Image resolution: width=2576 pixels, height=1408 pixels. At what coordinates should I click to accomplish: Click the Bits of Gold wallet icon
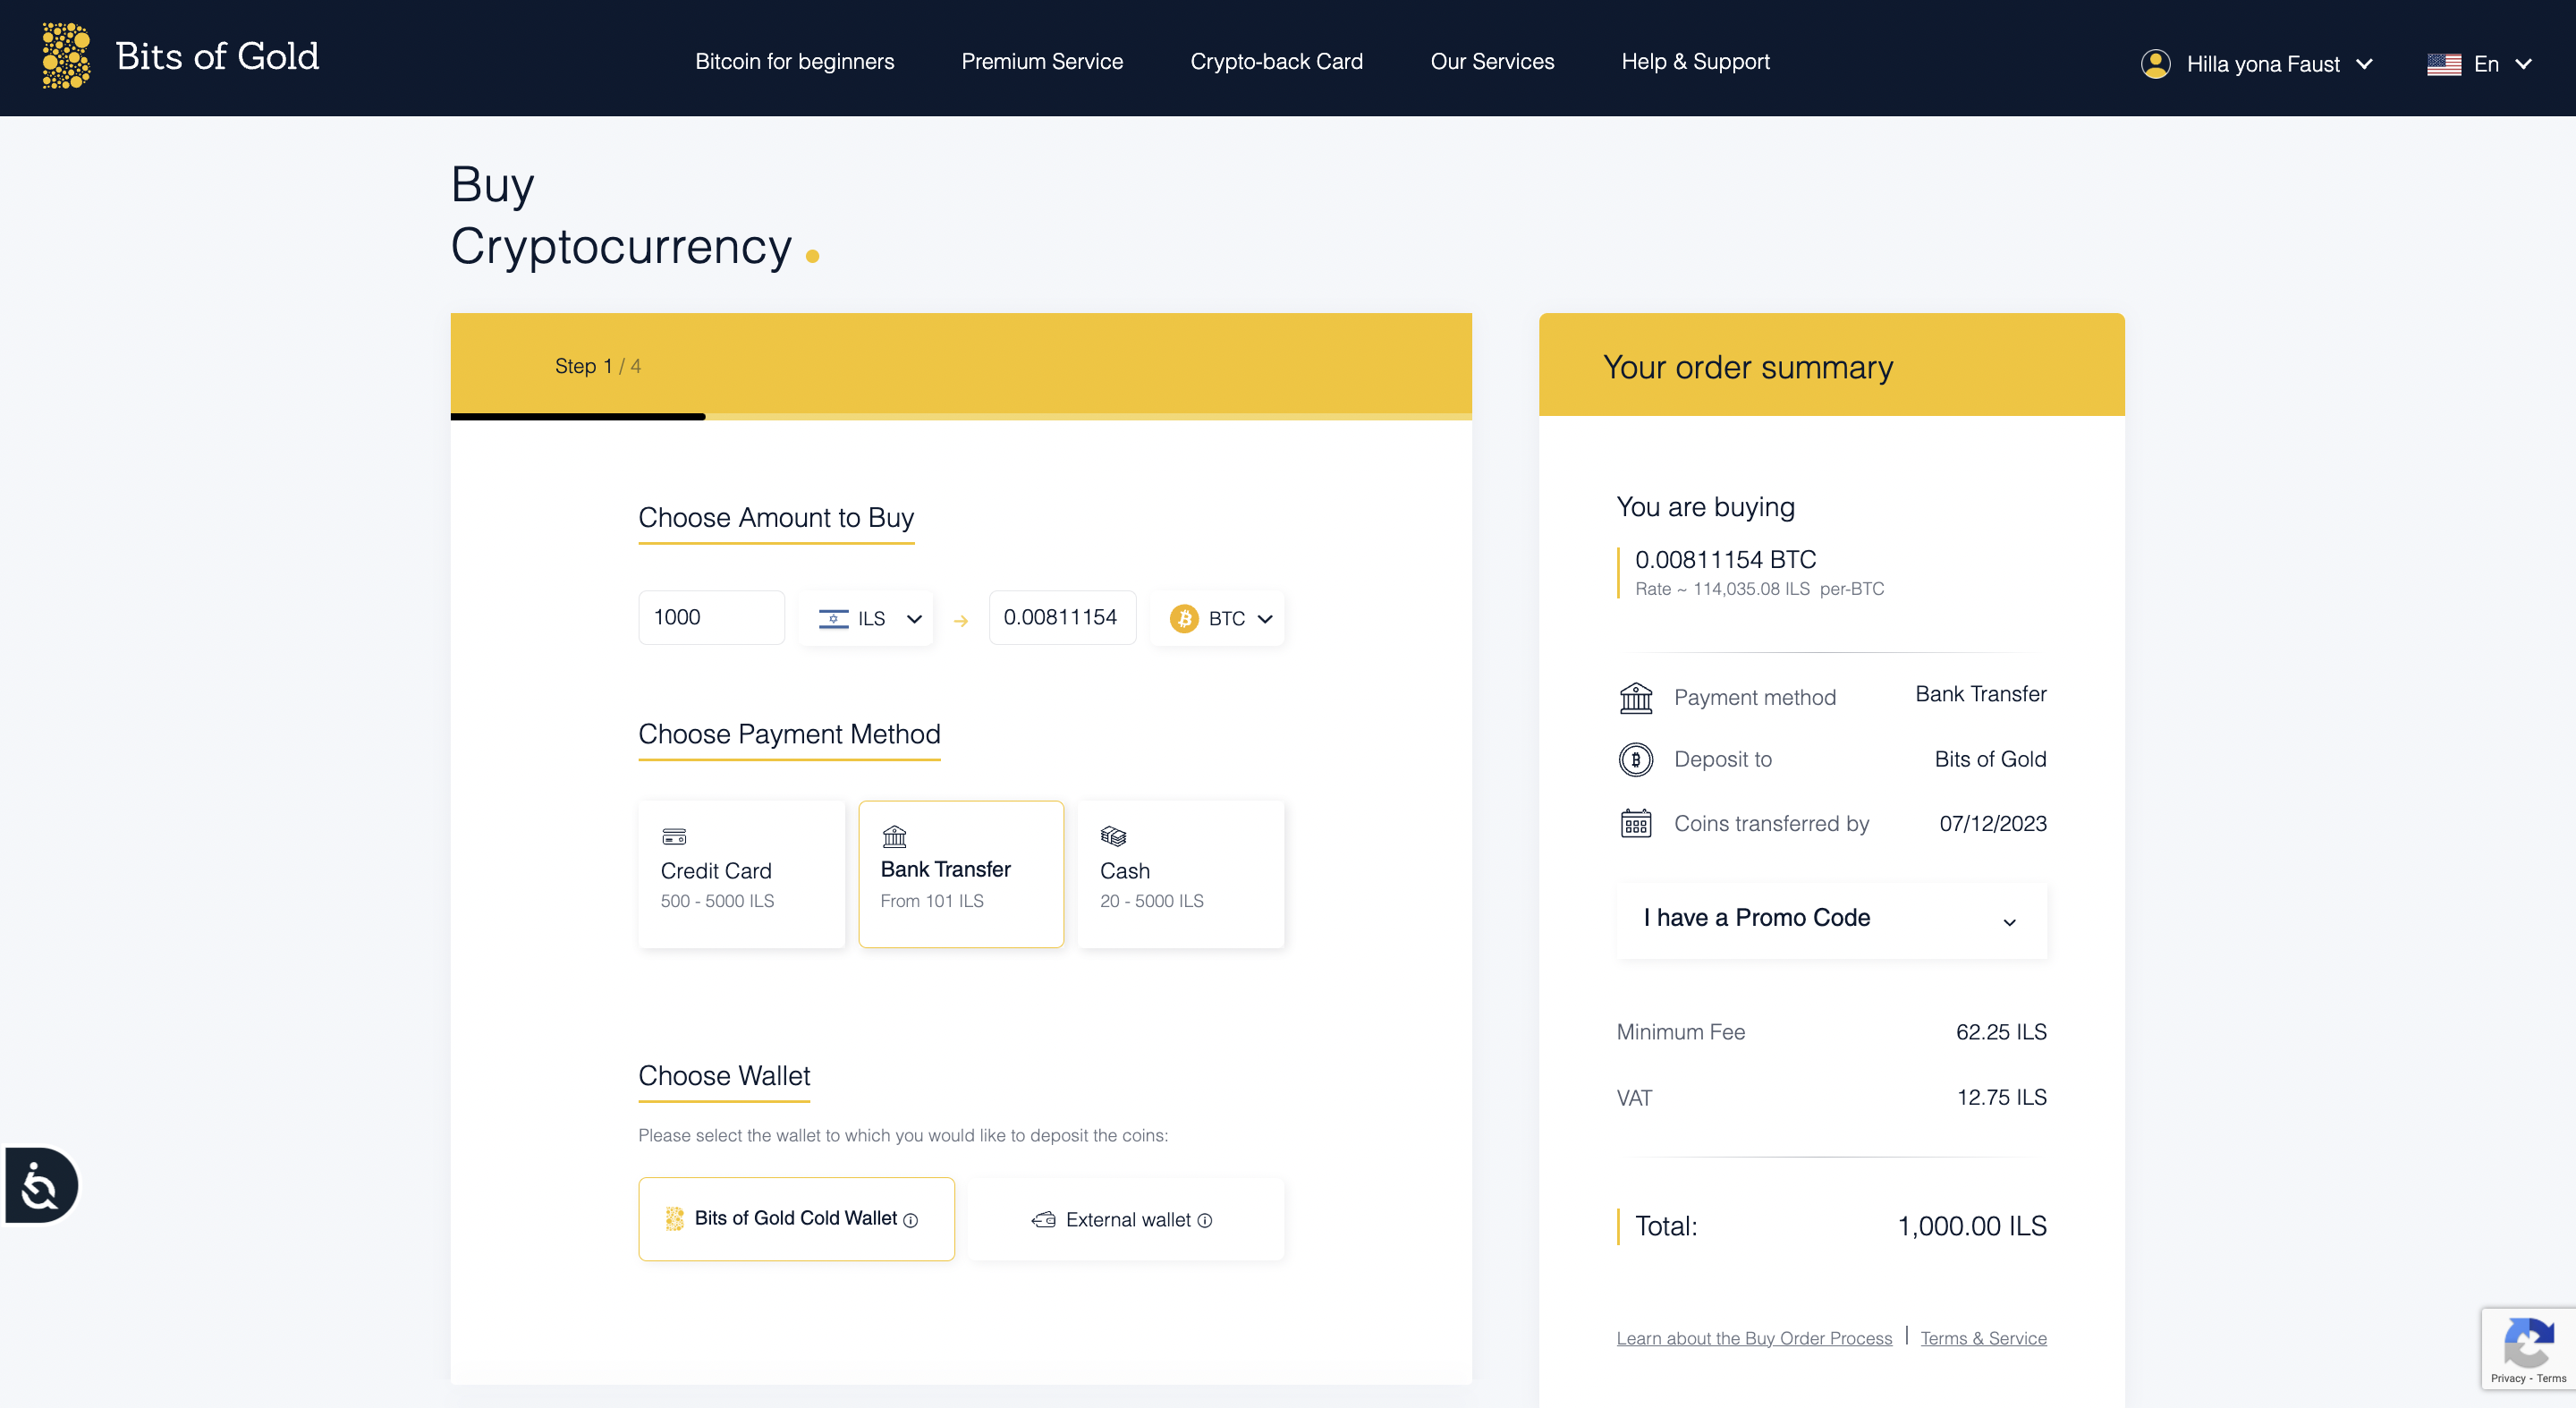[x=674, y=1217]
